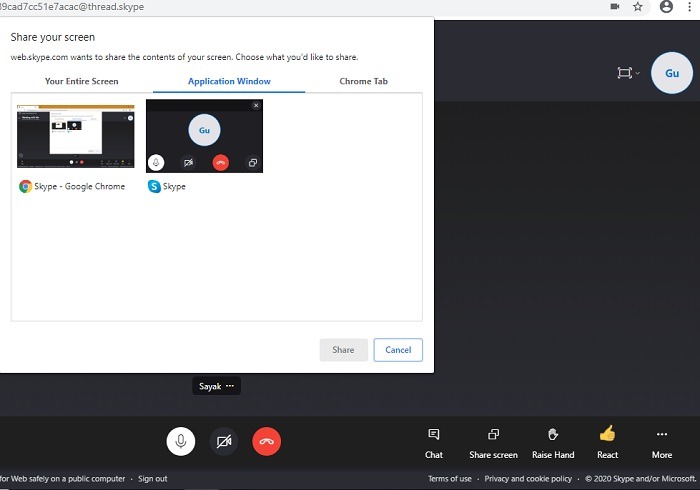This screenshot has width=700, height=490.
Task: Open React thumbs-up menu
Action: click(608, 444)
